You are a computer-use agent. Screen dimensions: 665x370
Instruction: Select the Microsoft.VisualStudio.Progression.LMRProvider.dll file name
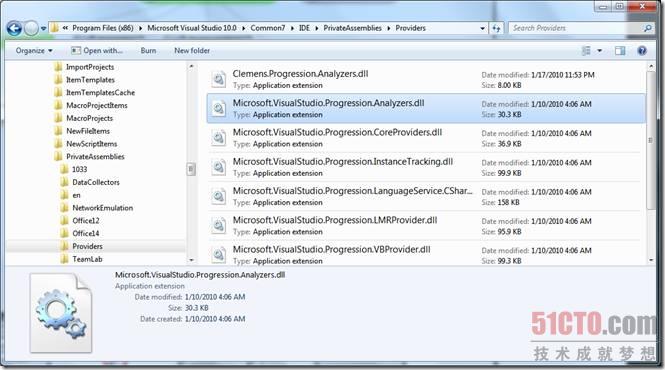tap(335, 220)
